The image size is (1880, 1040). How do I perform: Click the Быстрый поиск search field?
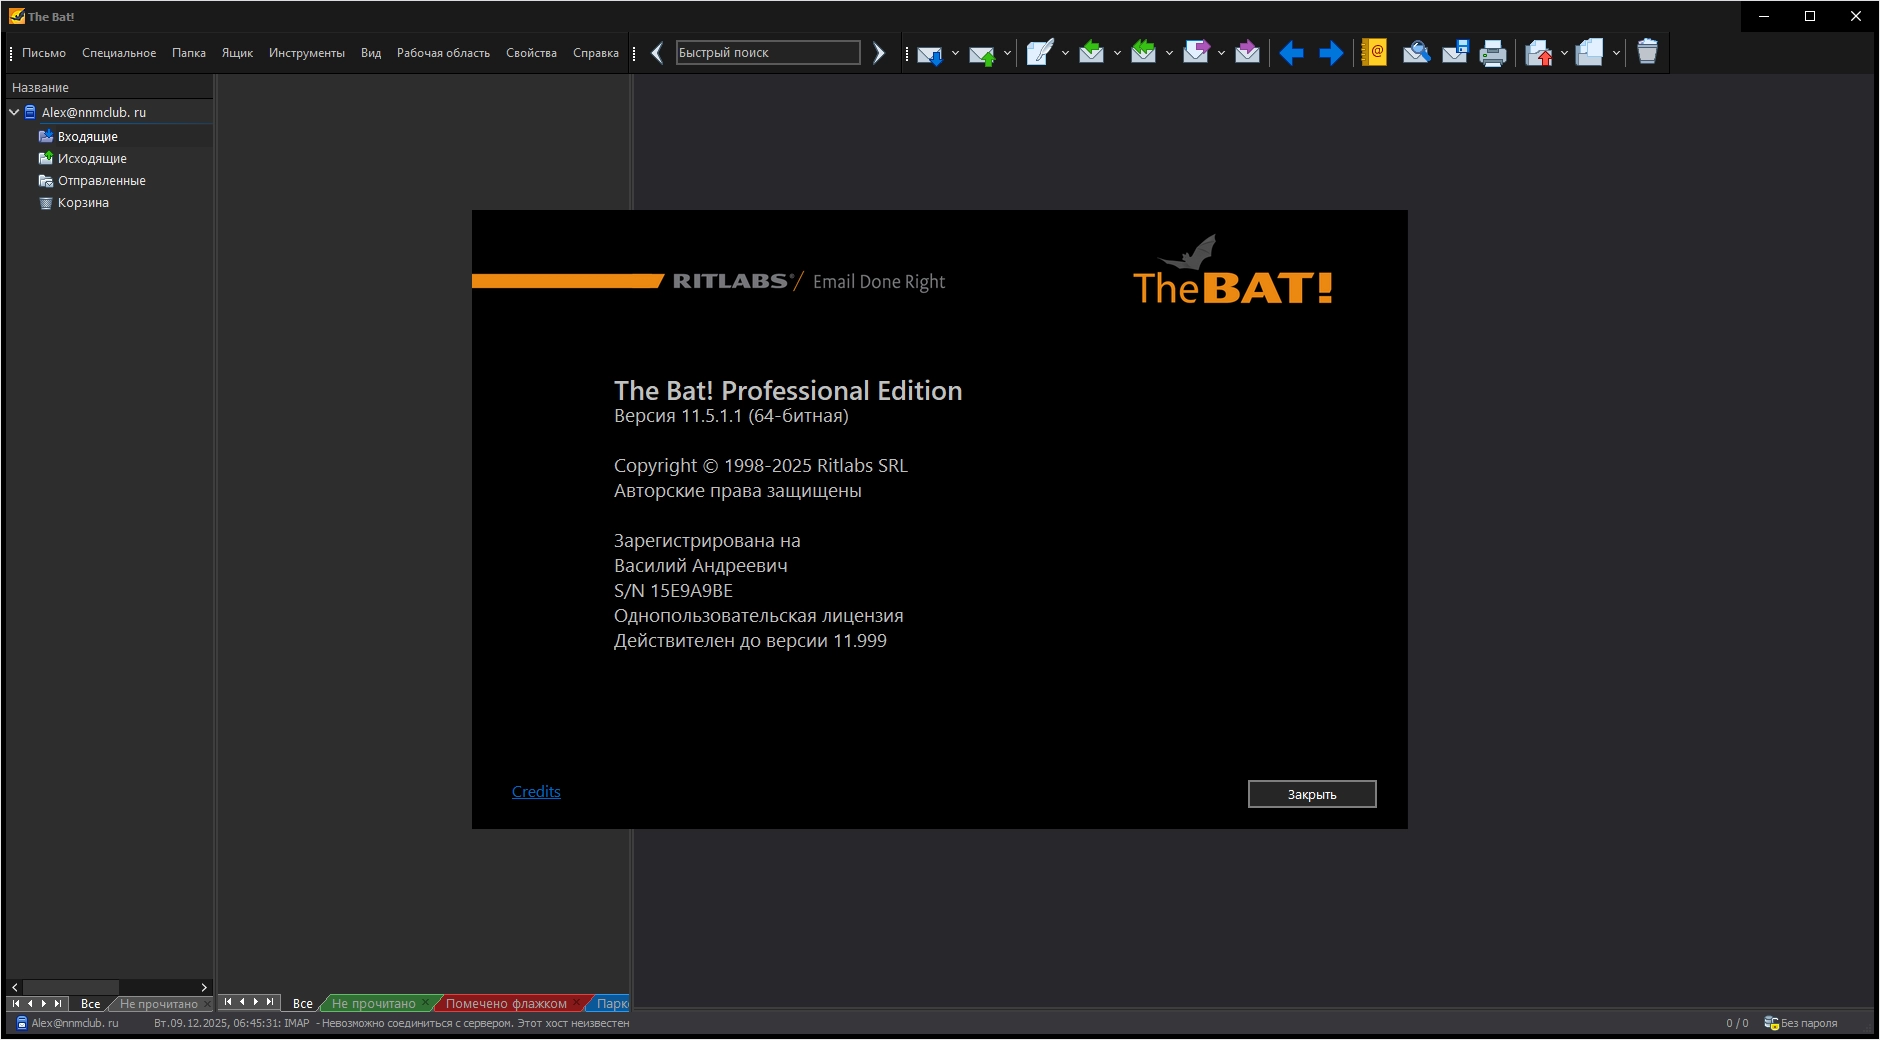point(767,53)
